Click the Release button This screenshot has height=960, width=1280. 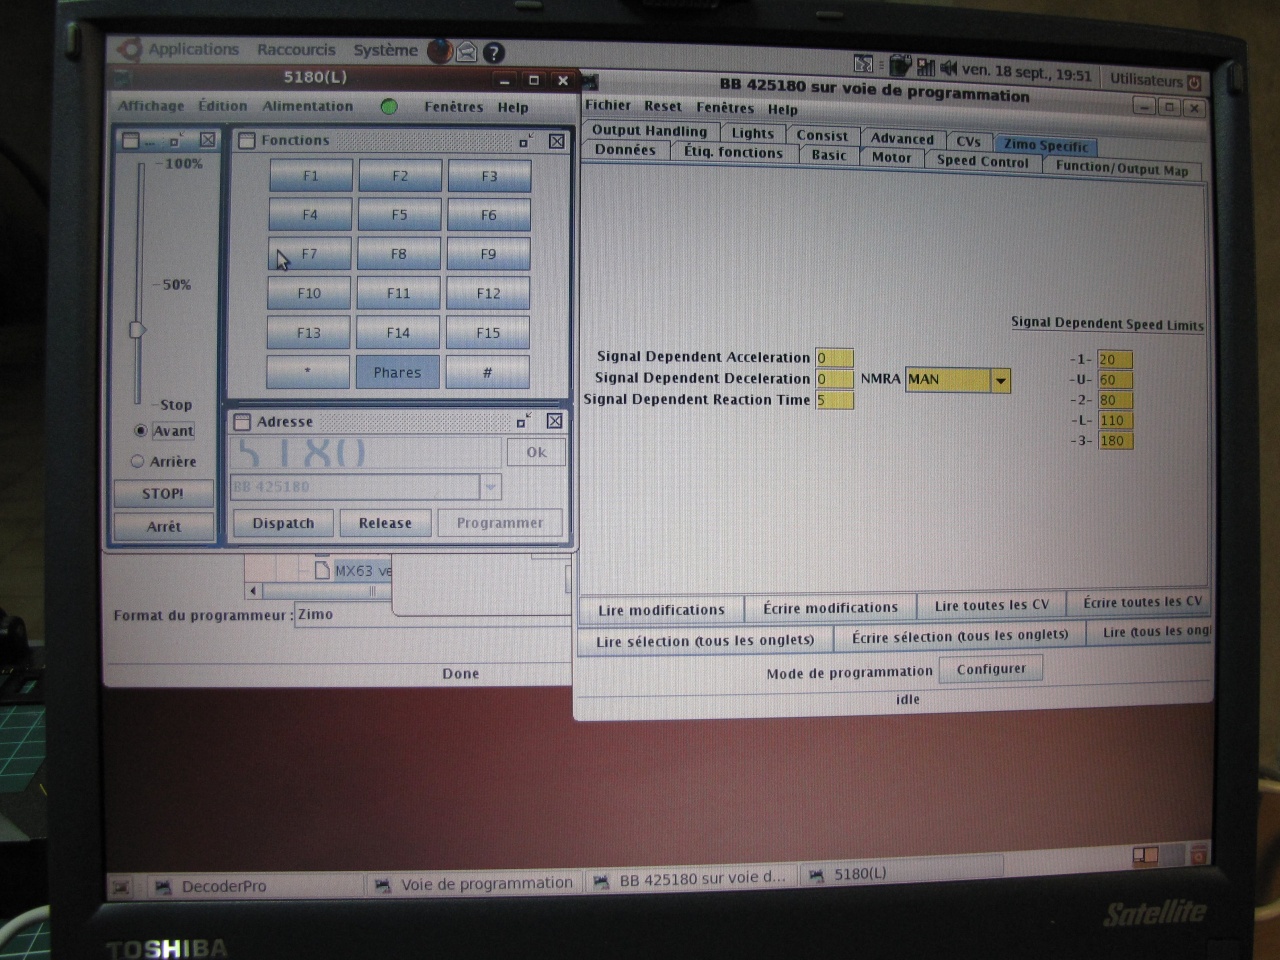point(385,523)
